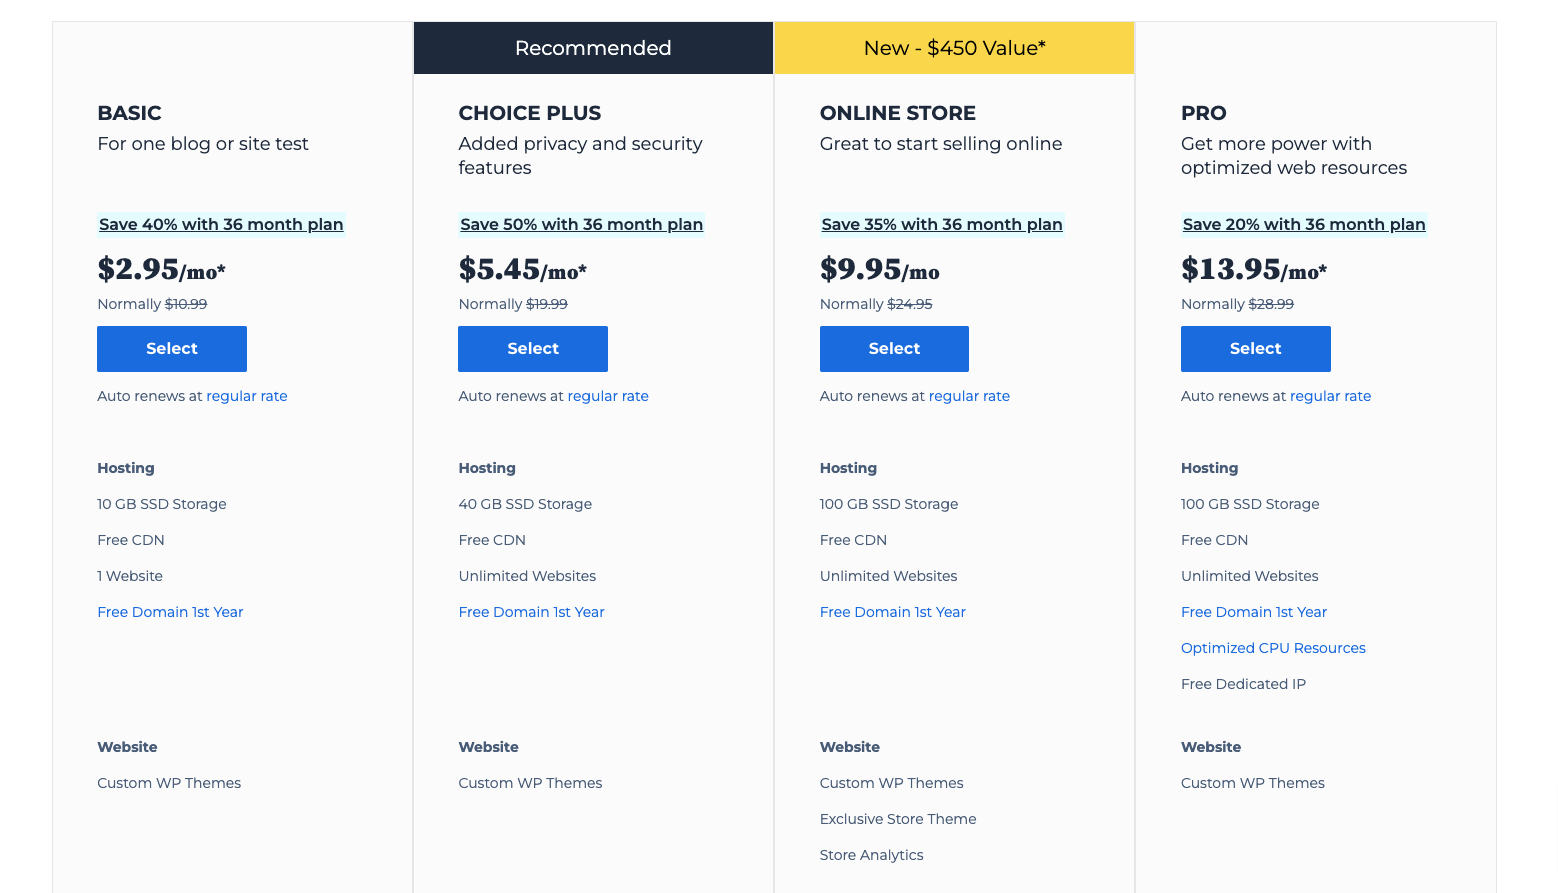Open 'Save 50% with 36 month plan' link
Screen dimensions: 1558x893
581,224
